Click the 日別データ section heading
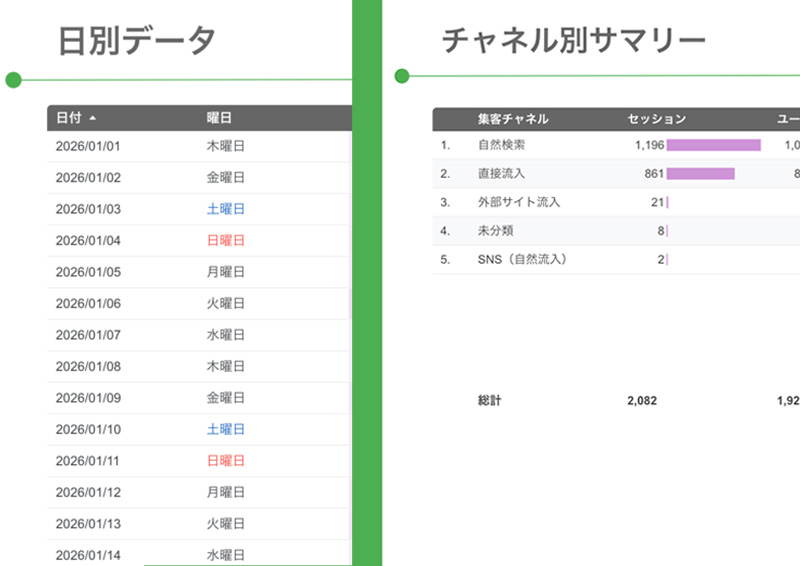Viewport: 800px width, 566px height. click(137, 41)
